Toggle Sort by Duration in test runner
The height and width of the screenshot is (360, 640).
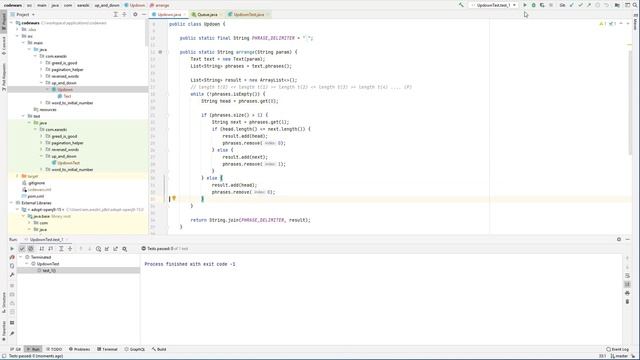coord(51,248)
